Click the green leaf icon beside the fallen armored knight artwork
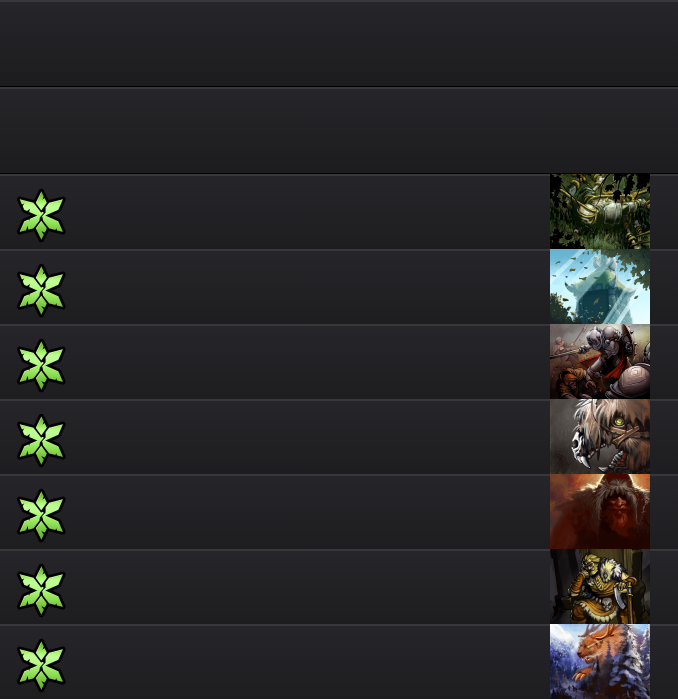 click(x=41, y=215)
